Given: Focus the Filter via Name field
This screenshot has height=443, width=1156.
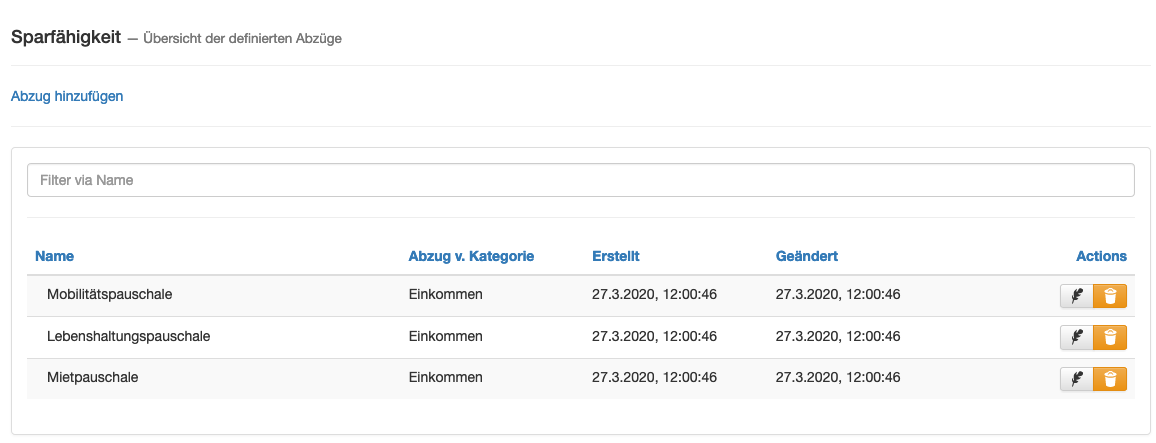Looking at the screenshot, I should tap(580, 180).
